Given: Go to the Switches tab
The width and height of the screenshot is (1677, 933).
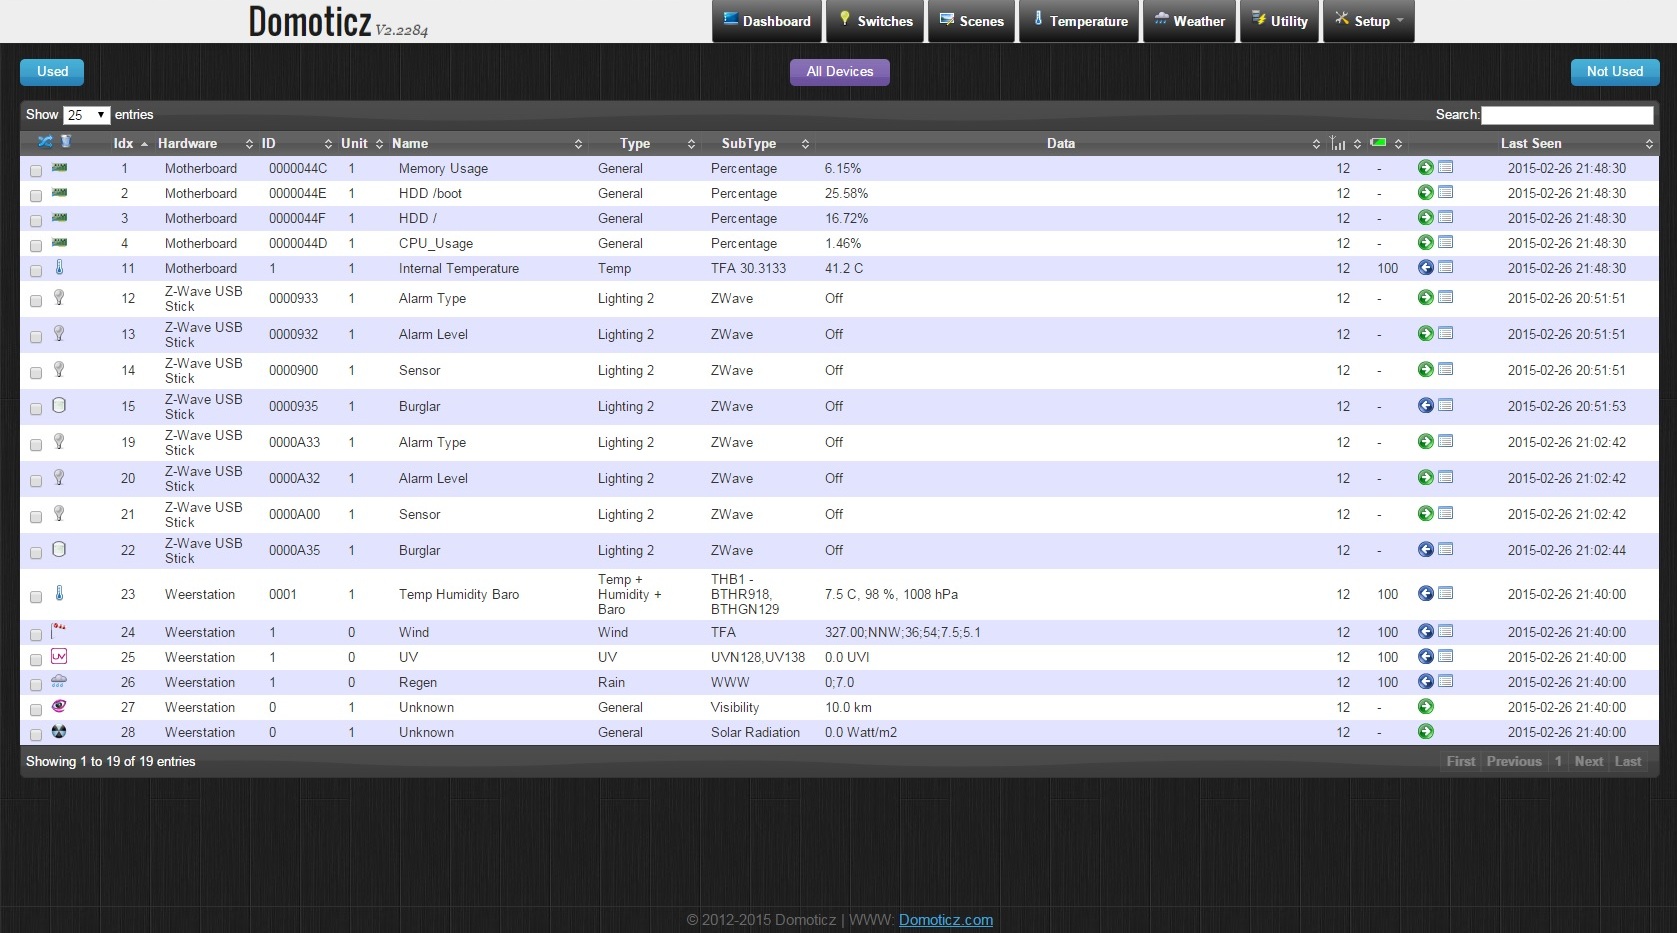Looking at the screenshot, I should [x=875, y=21].
